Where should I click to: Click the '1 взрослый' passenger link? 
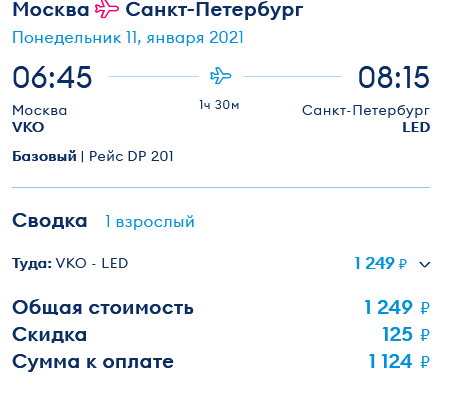150,222
